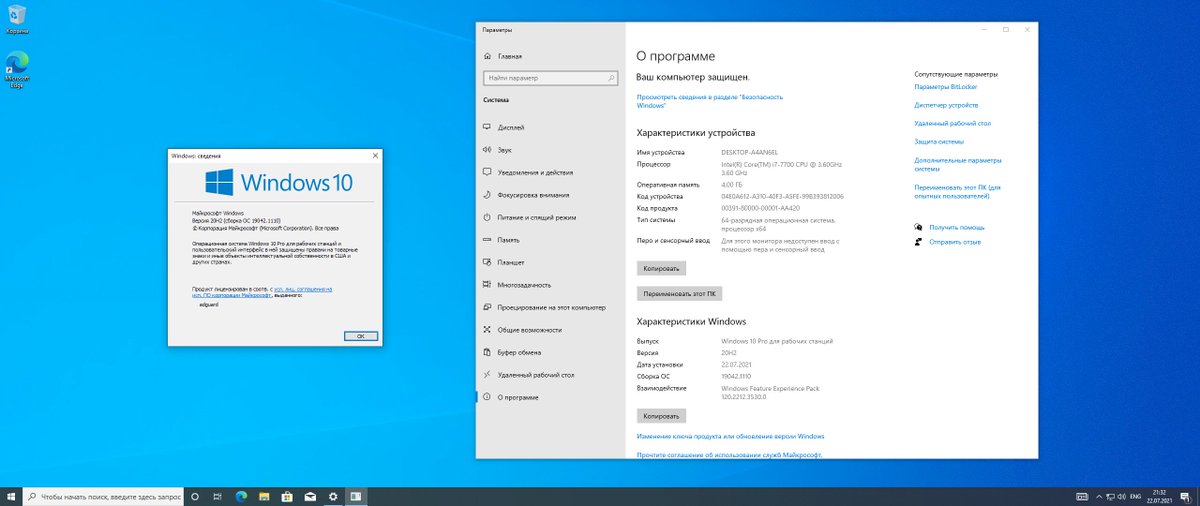Copy device specifications with Копировать button

point(662,268)
